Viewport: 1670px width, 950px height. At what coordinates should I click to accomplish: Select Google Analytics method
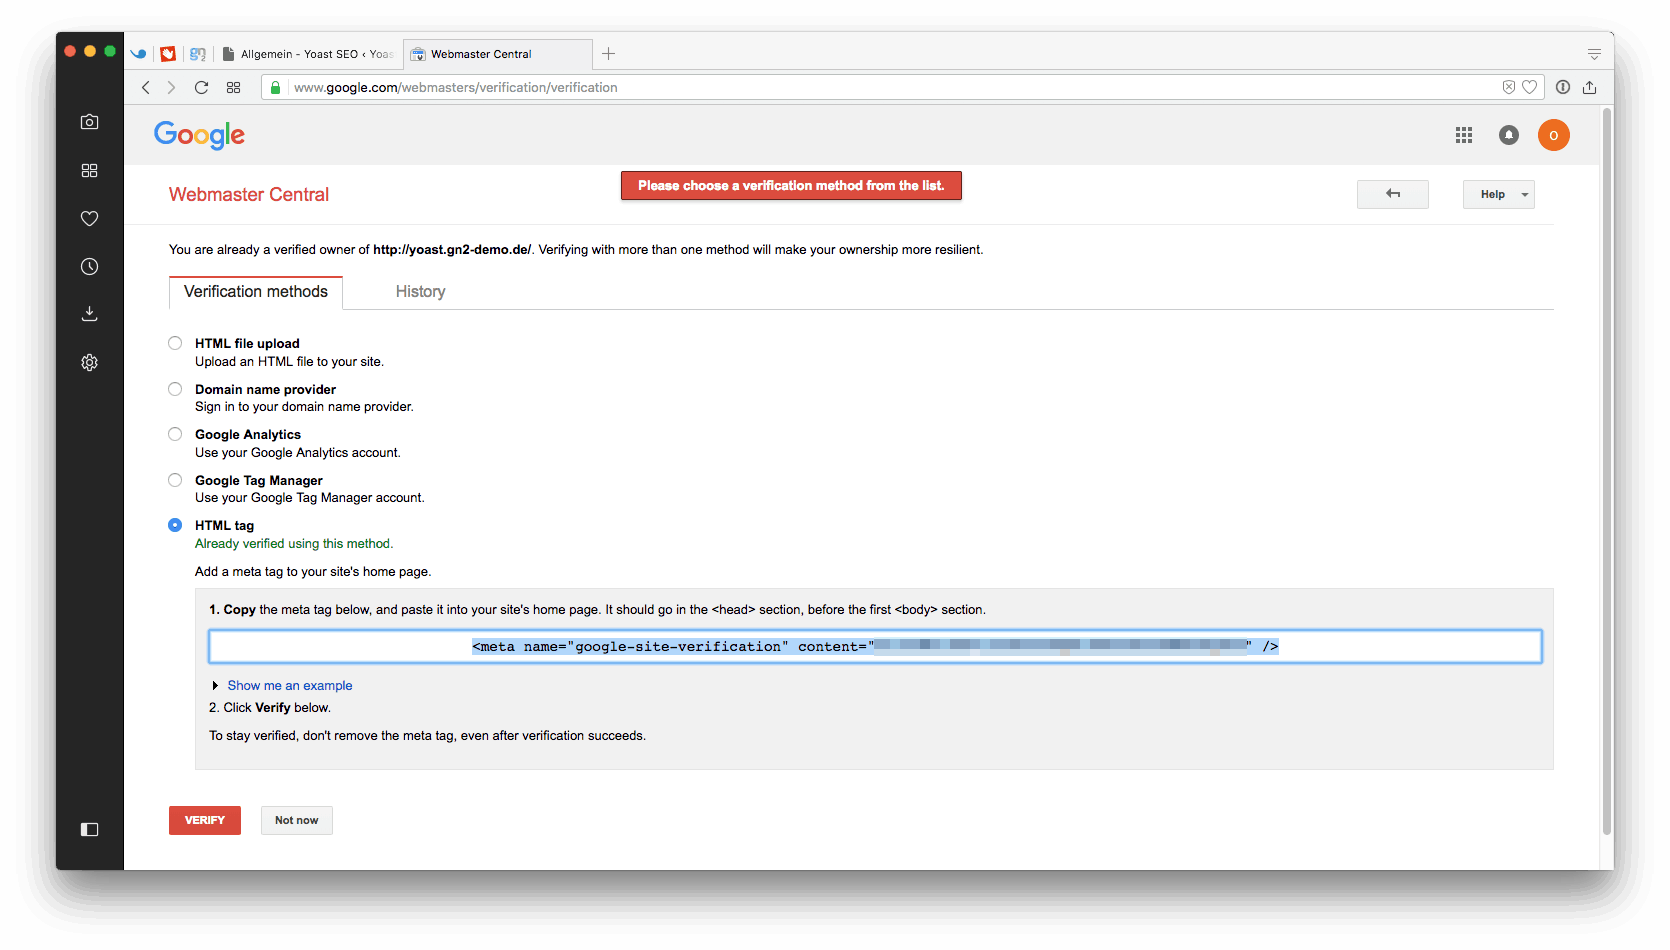point(175,434)
